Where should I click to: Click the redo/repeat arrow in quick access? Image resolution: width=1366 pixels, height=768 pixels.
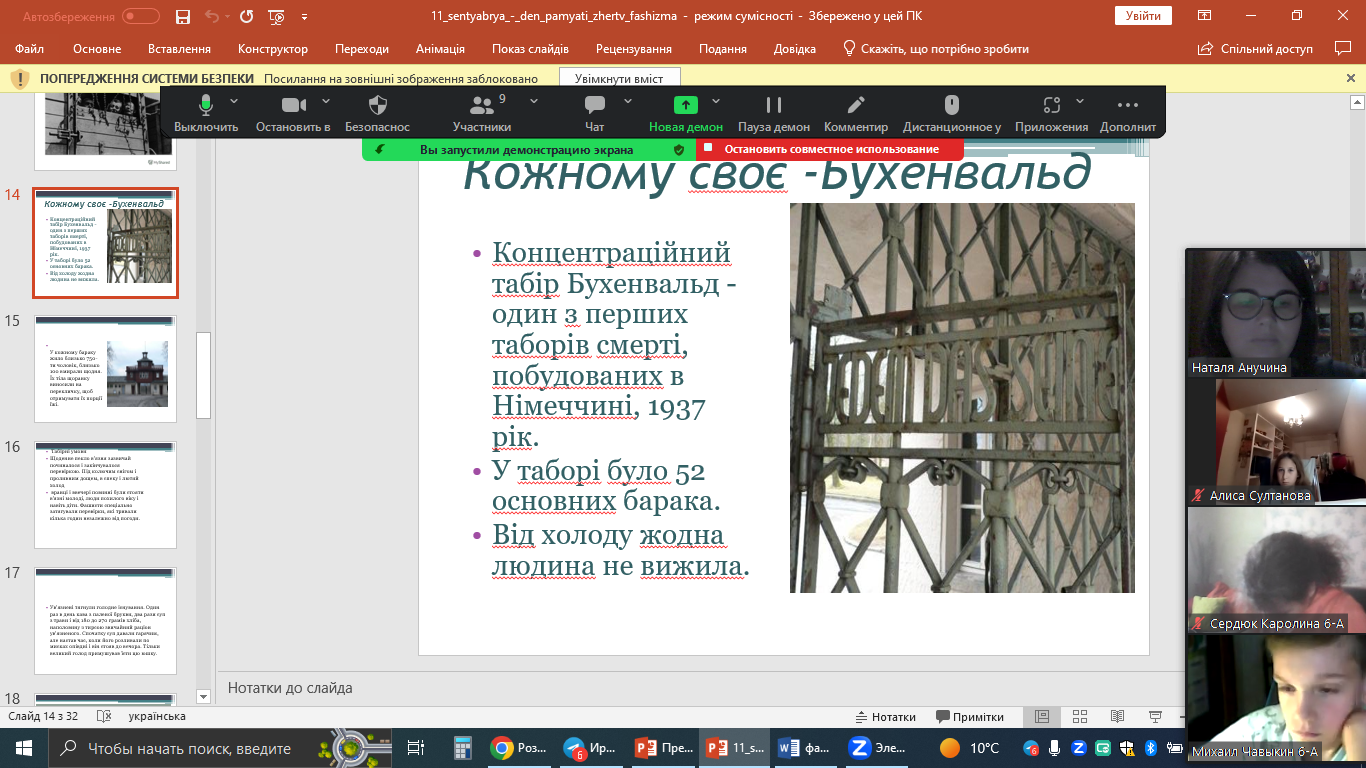(247, 16)
